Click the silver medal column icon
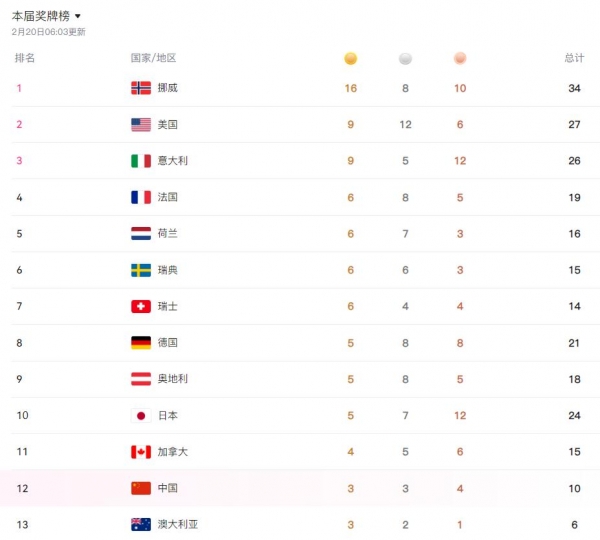Image resolution: width=600 pixels, height=540 pixels. (x=405, y=58)
